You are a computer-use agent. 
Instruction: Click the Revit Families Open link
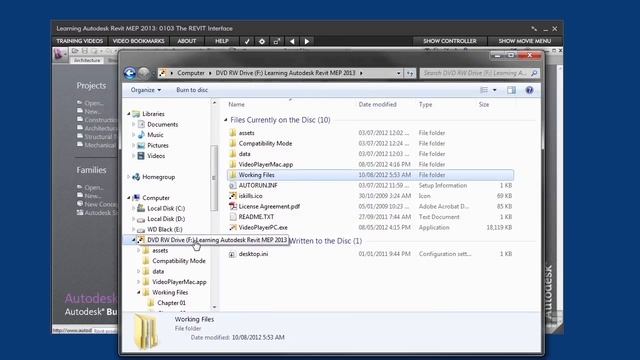(x=93, y=187)
